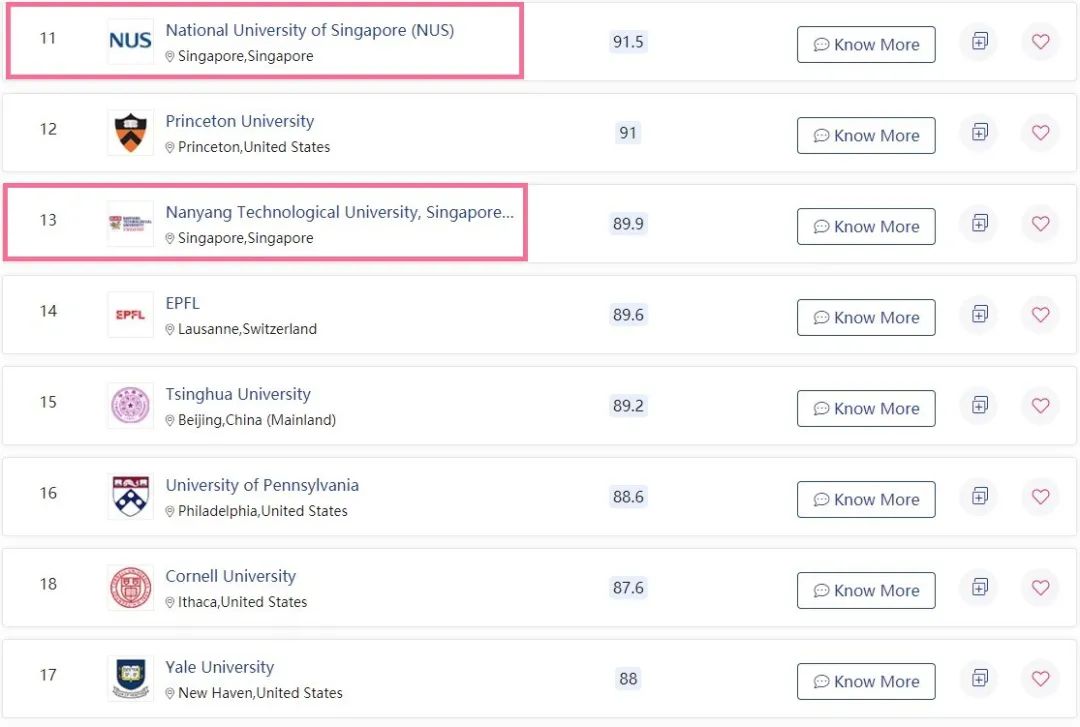Screen dimensions: 1080x727
Task: Add University of Pennsylvania to compare
Action: click(979, 497)
